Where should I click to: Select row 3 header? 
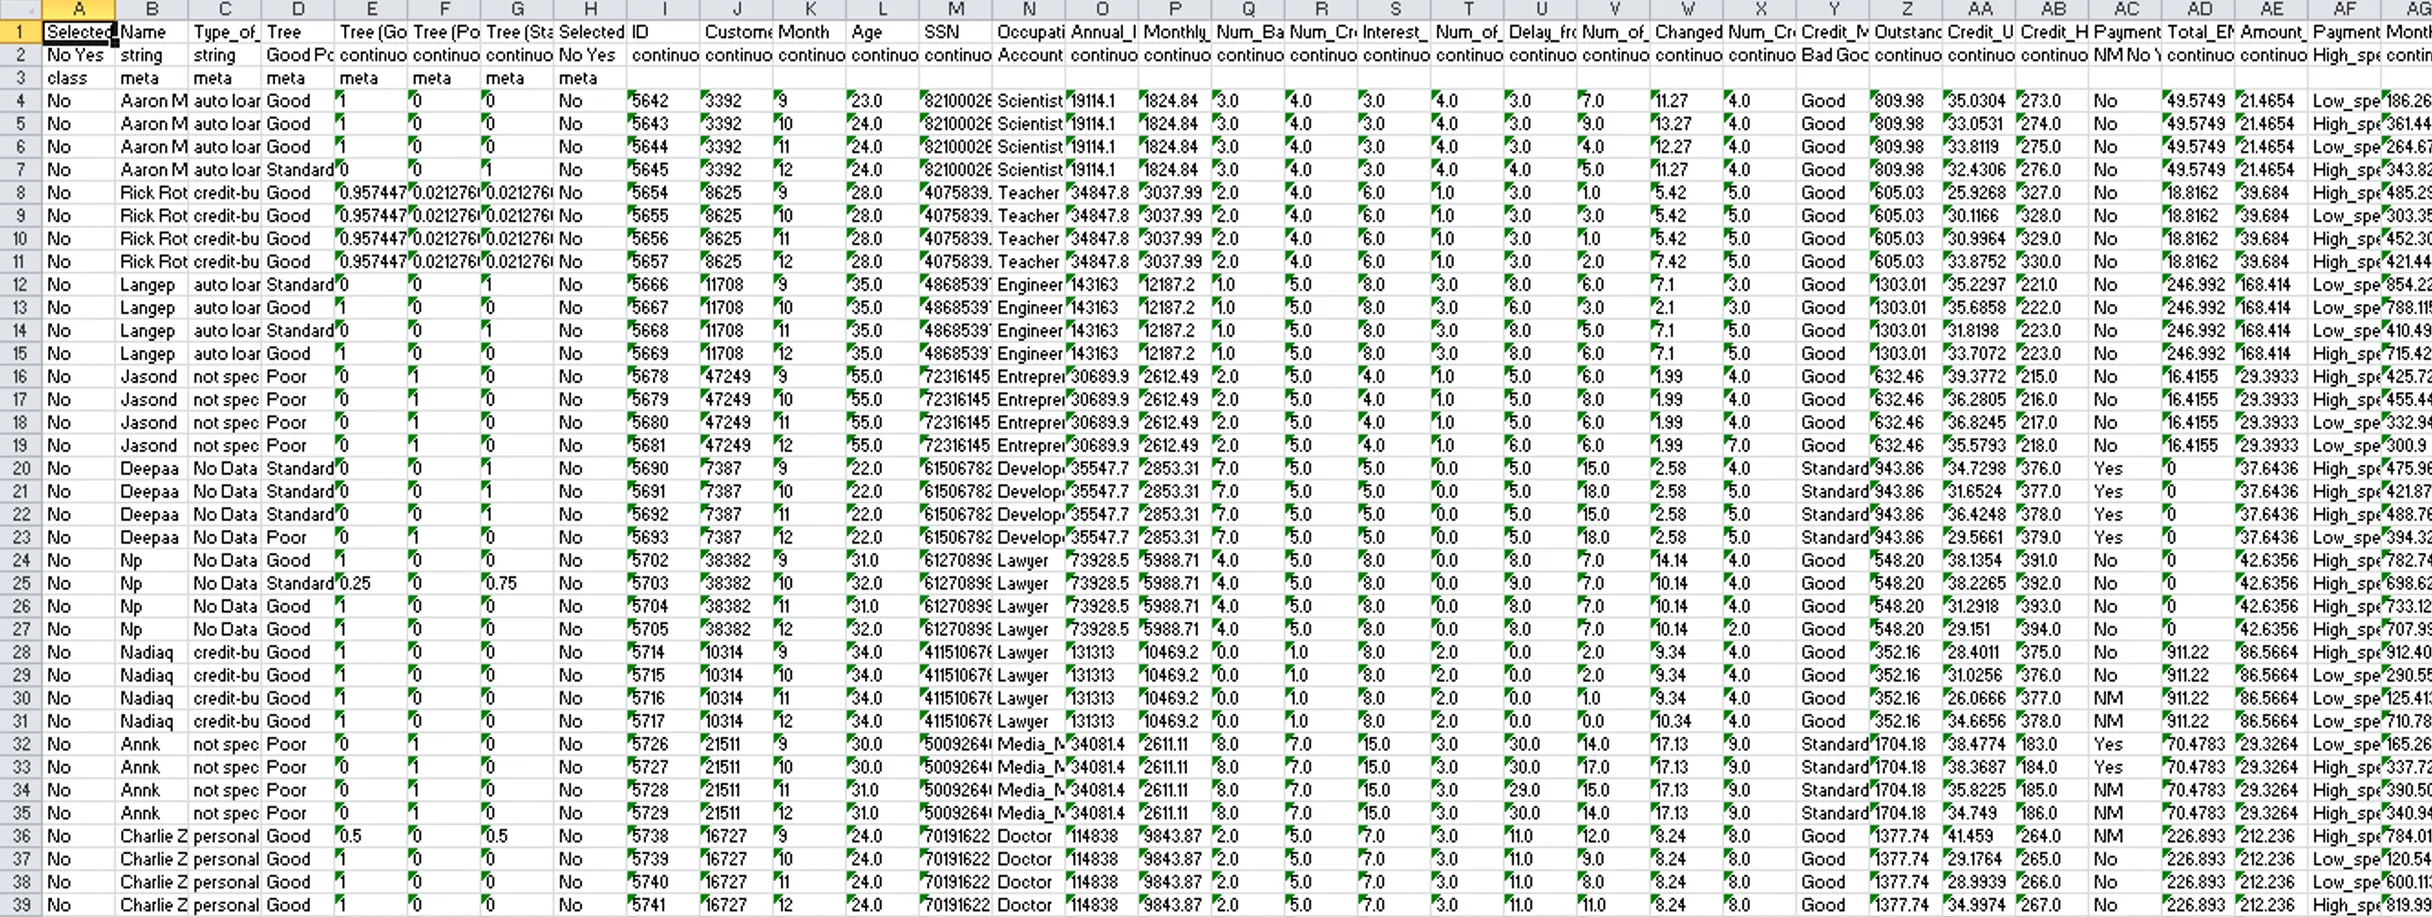pos(21,78)
